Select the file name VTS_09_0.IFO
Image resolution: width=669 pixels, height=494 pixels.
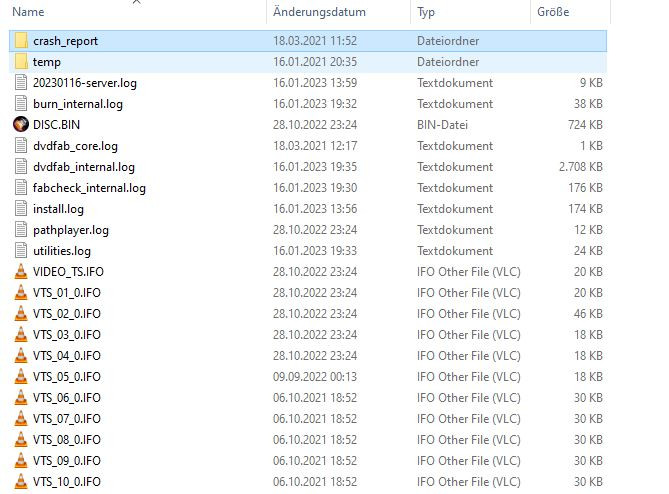pyautogui.click(x=67, y=461)
